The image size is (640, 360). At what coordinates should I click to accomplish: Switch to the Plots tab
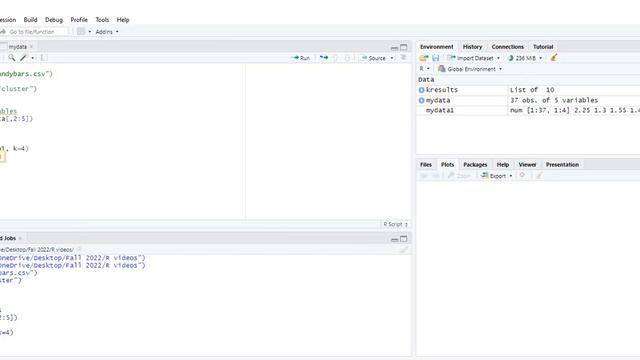[x=447, y=164]
